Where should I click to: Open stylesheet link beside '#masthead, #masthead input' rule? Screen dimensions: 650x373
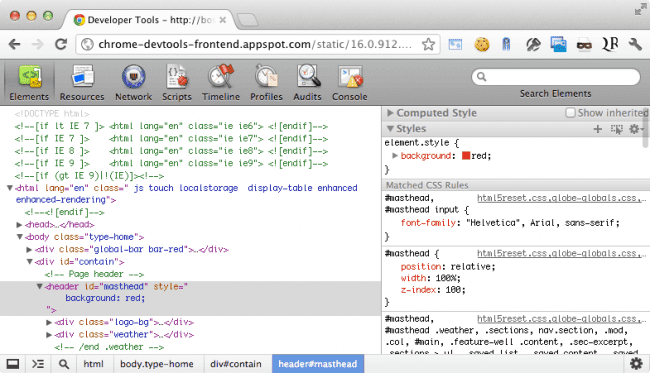[561, 198]
